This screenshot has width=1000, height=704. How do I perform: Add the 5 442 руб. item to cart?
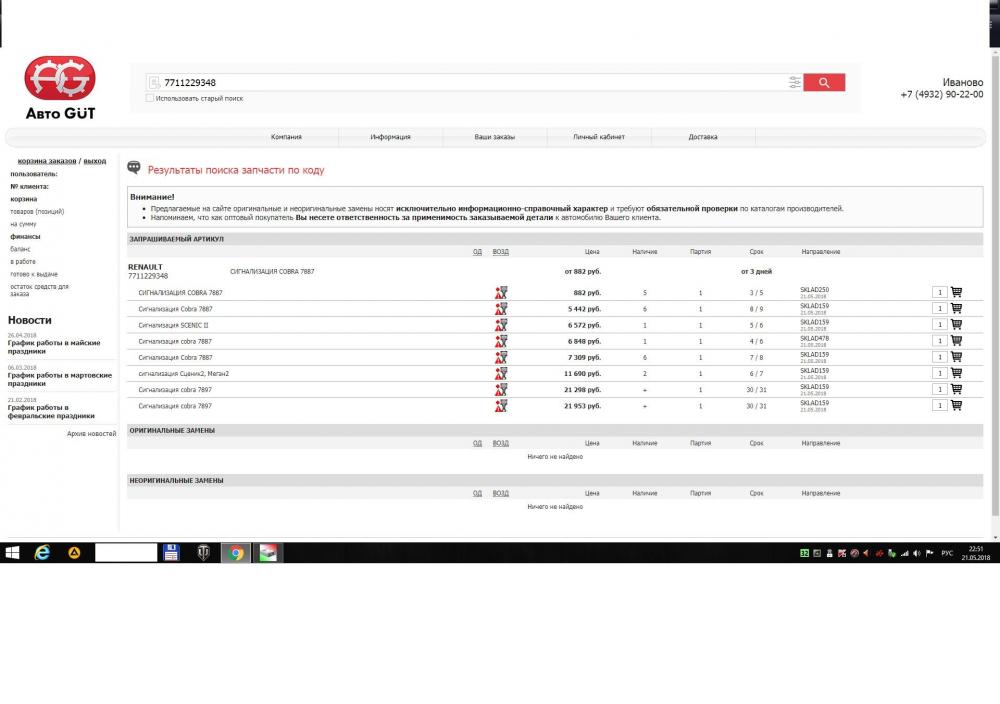956,308
